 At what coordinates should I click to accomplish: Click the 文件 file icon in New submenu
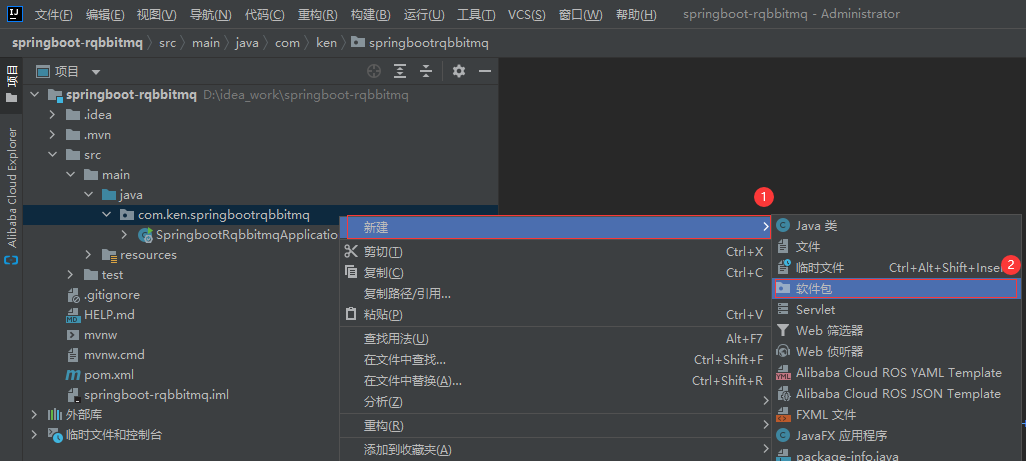783,247
